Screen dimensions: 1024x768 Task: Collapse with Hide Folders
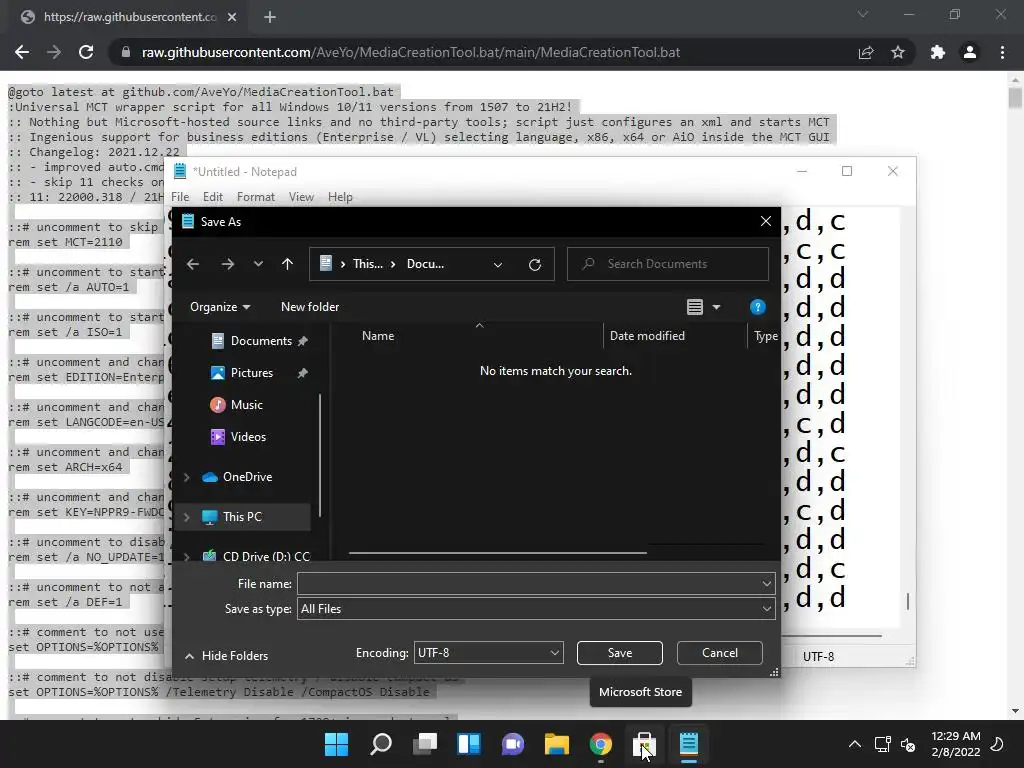coord(227,656)
